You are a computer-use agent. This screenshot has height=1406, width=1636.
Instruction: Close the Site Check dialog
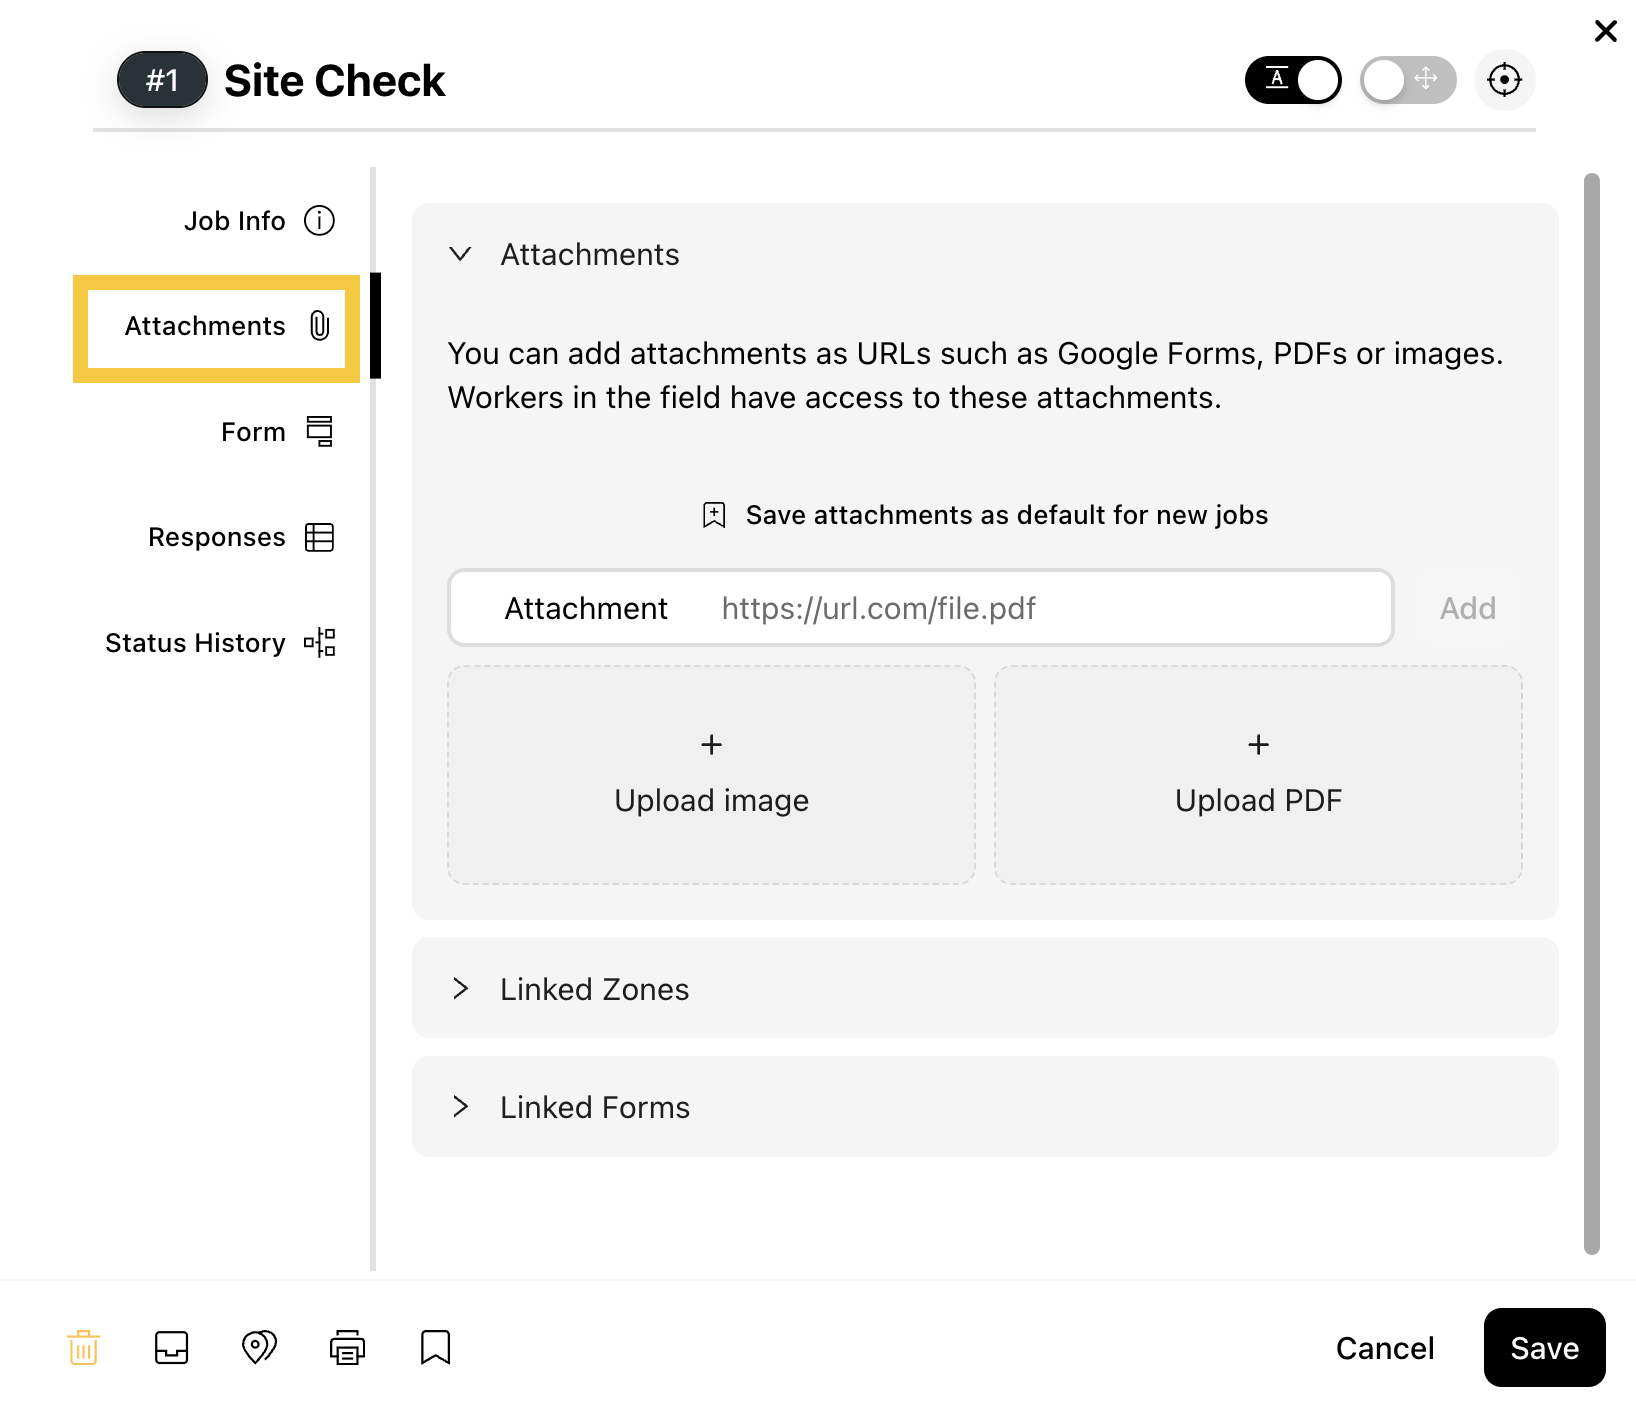click(x=1605, y=31)
